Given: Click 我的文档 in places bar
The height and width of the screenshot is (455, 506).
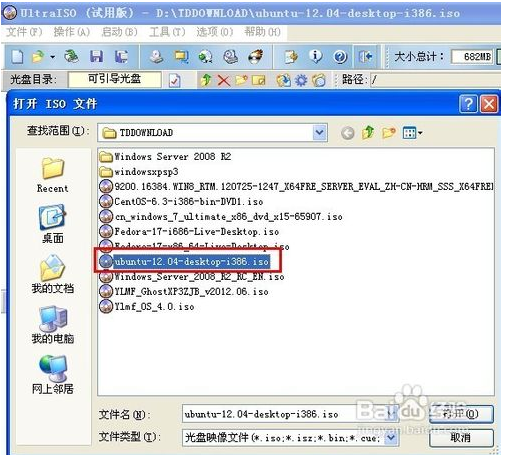Looking at the screenshot, I should (53, 274).
